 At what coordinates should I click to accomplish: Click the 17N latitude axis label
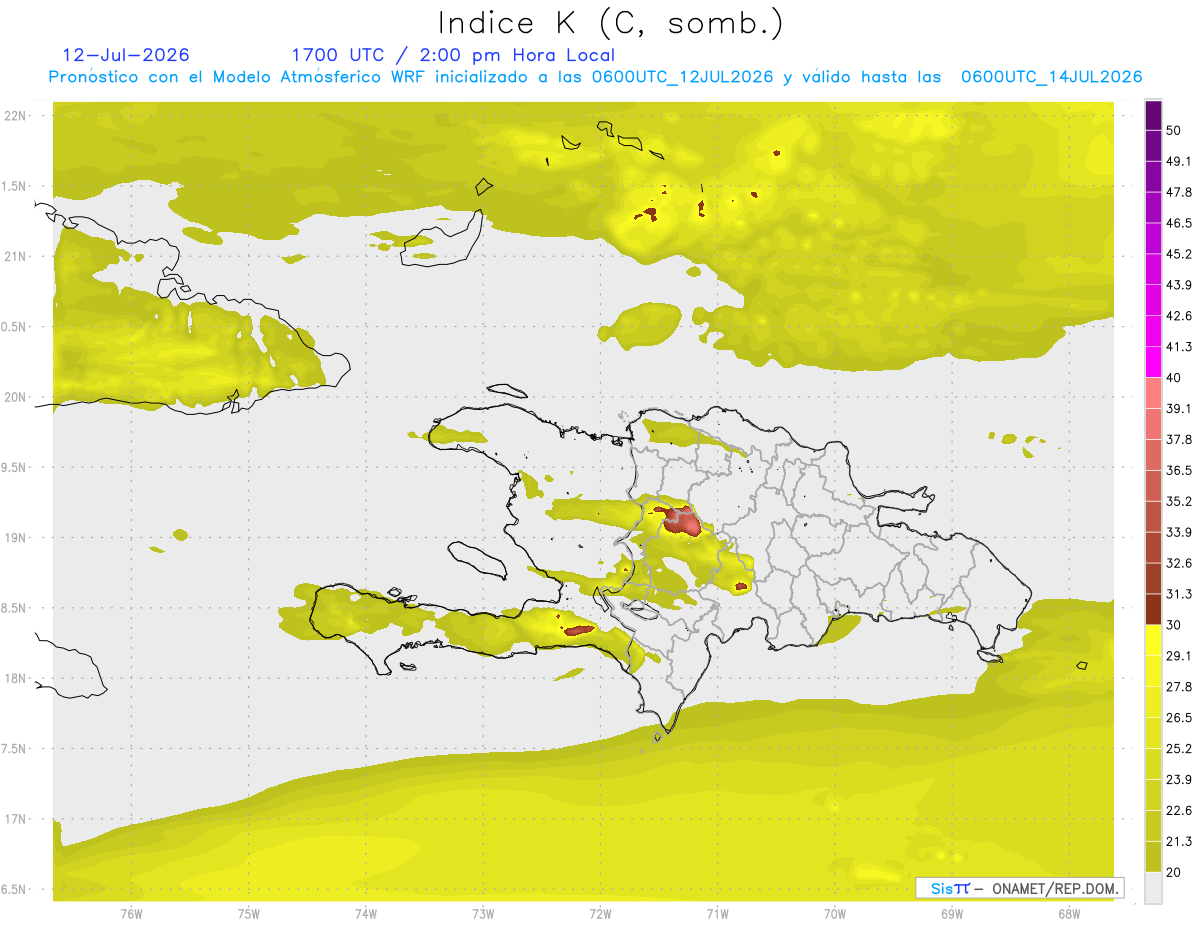pos(17,819)
